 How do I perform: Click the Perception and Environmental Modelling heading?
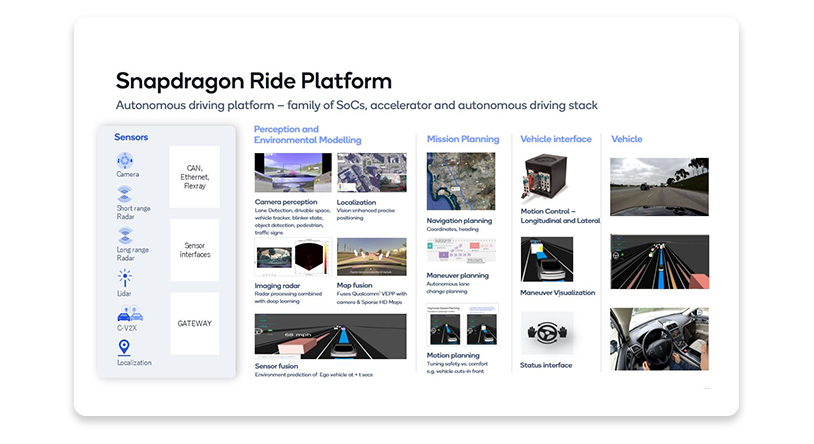307,134
